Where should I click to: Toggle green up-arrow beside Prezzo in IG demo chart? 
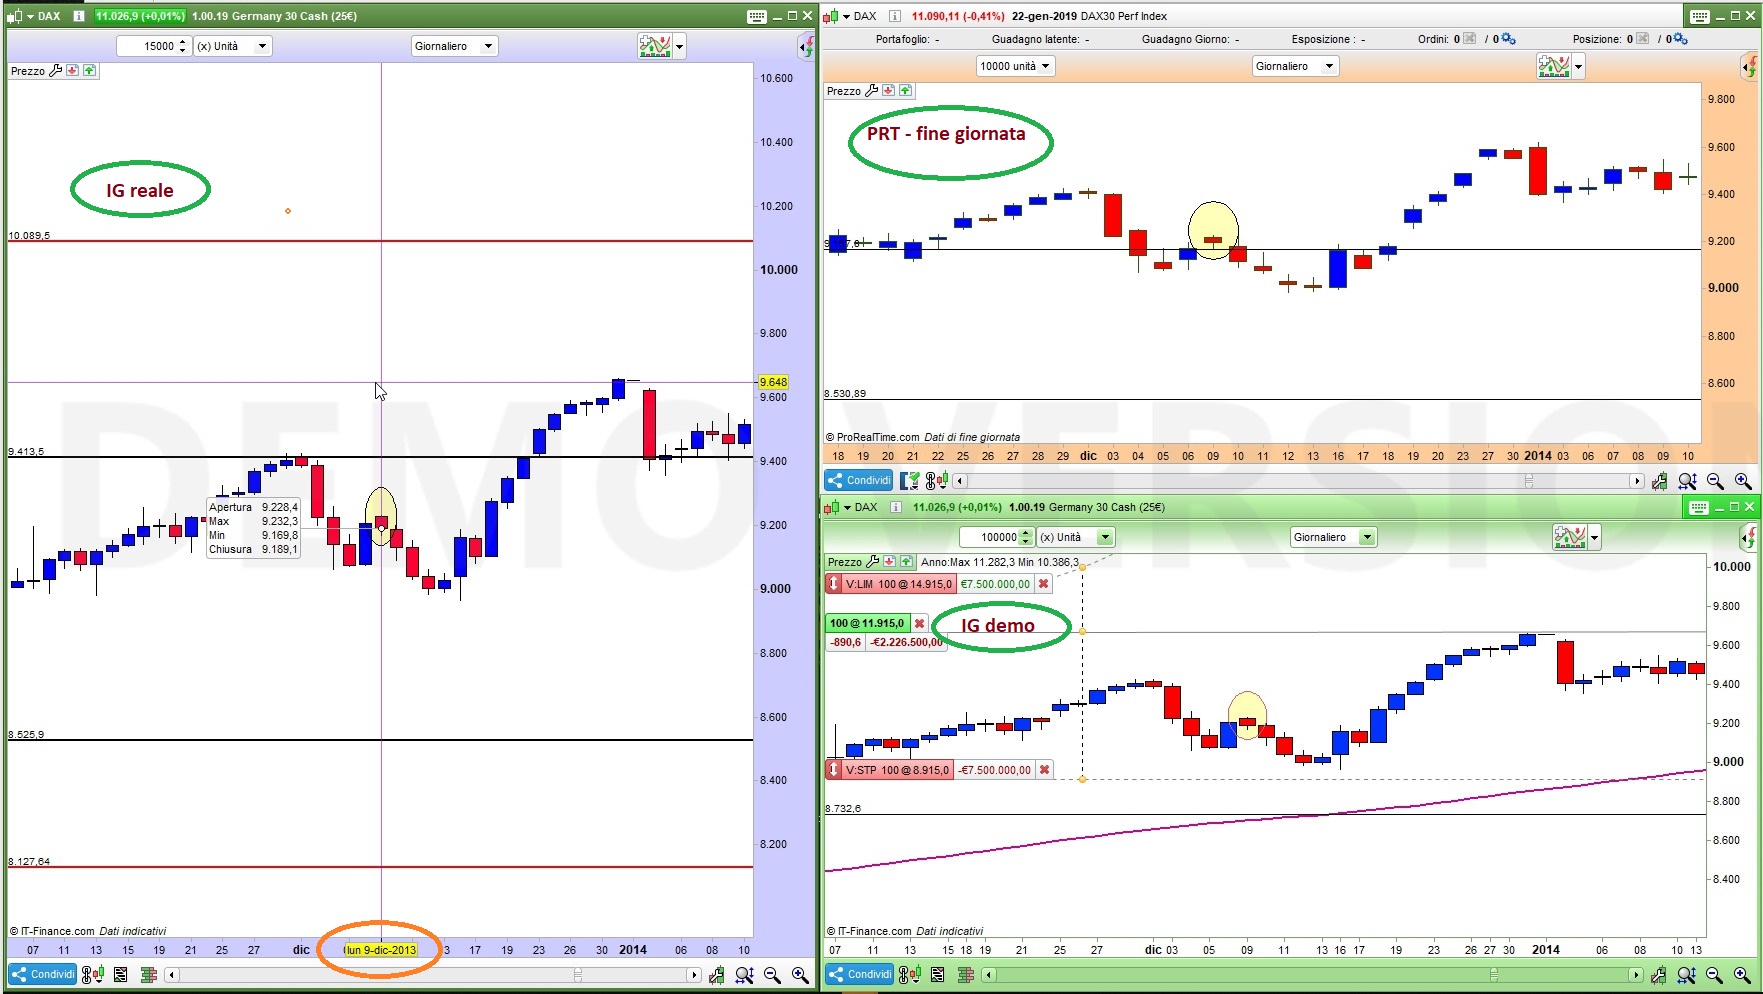point(907,562)
